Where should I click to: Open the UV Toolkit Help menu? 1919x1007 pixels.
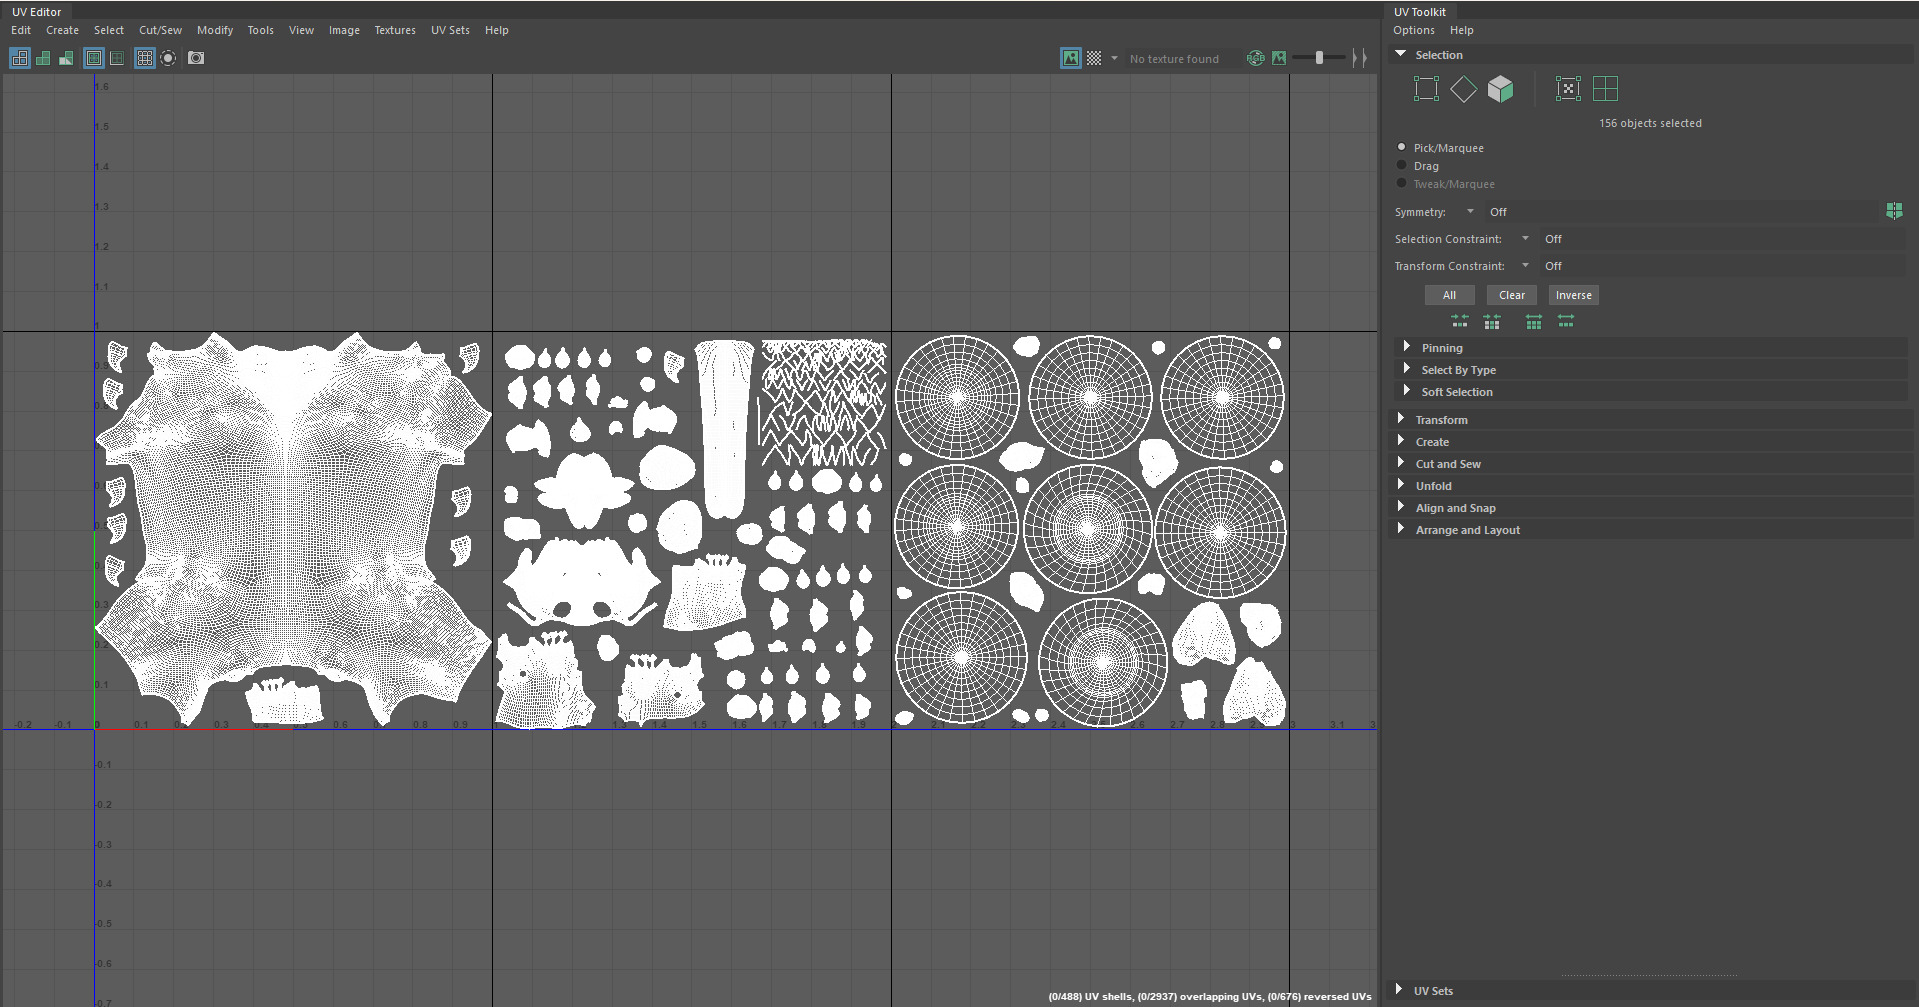point(1462,30)
